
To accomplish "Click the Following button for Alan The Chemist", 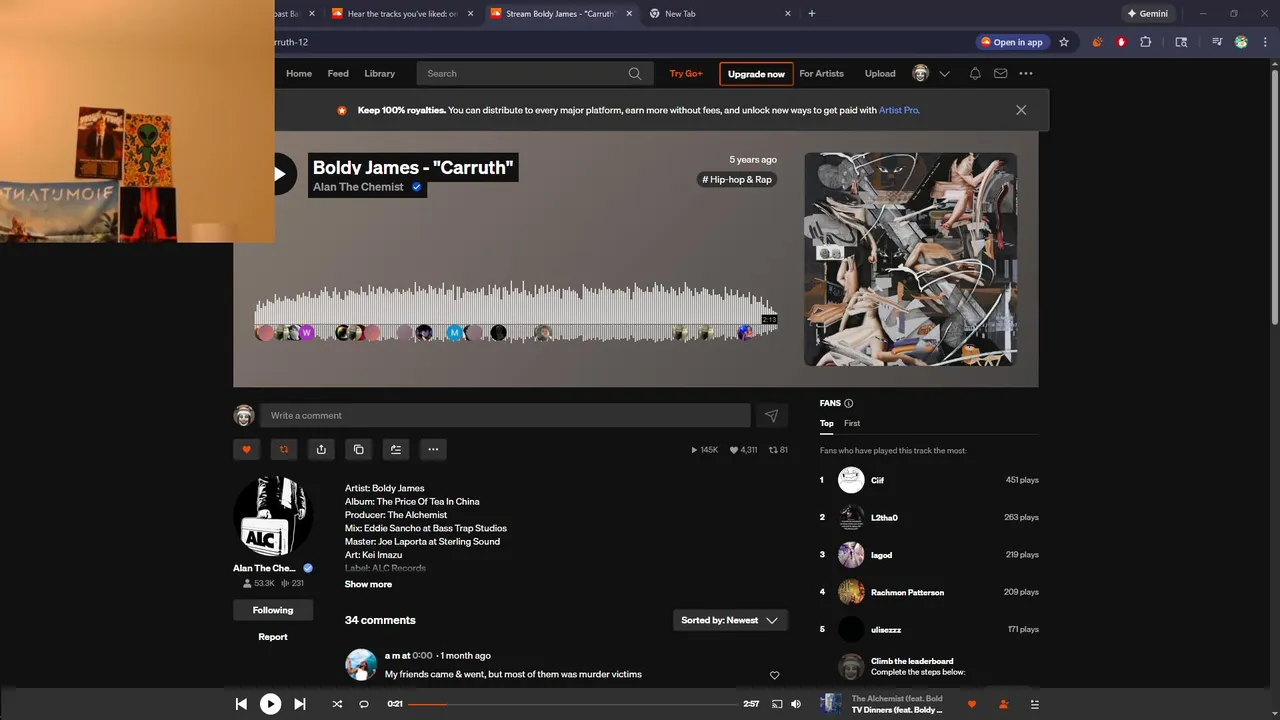I will [273, 610].
